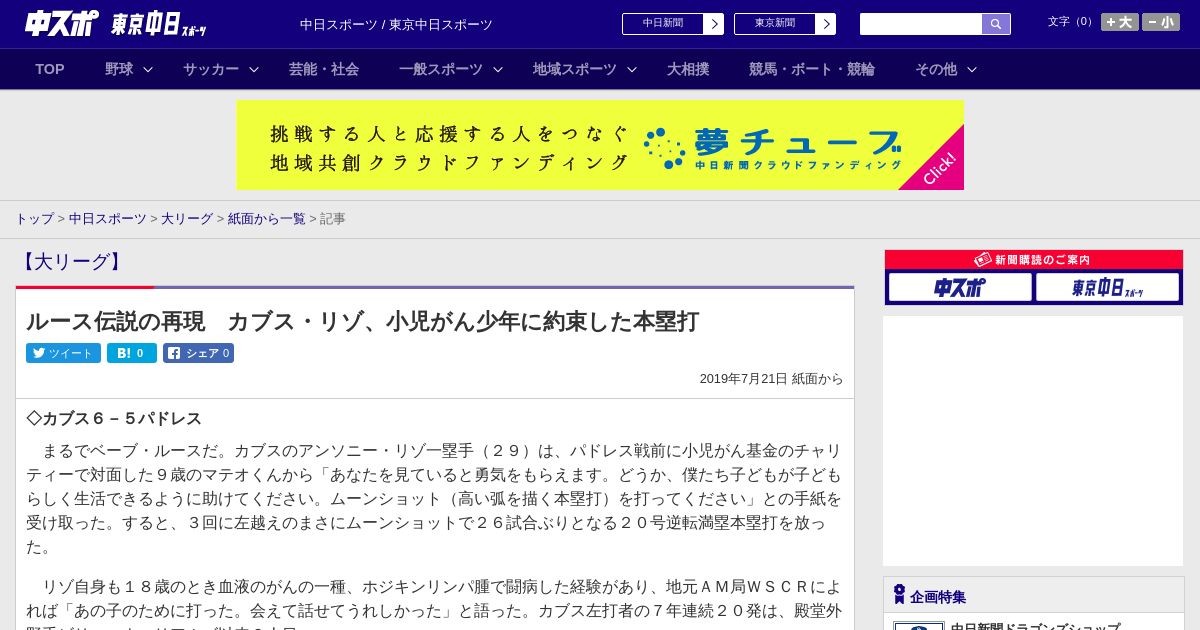Click the 東京中日スポーツ logo in the header

(159, 24)
